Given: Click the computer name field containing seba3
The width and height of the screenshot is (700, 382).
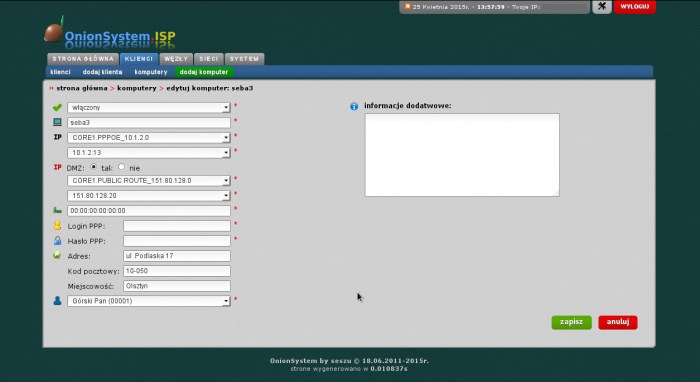Looking at the screenshot, I should (149, 122).
